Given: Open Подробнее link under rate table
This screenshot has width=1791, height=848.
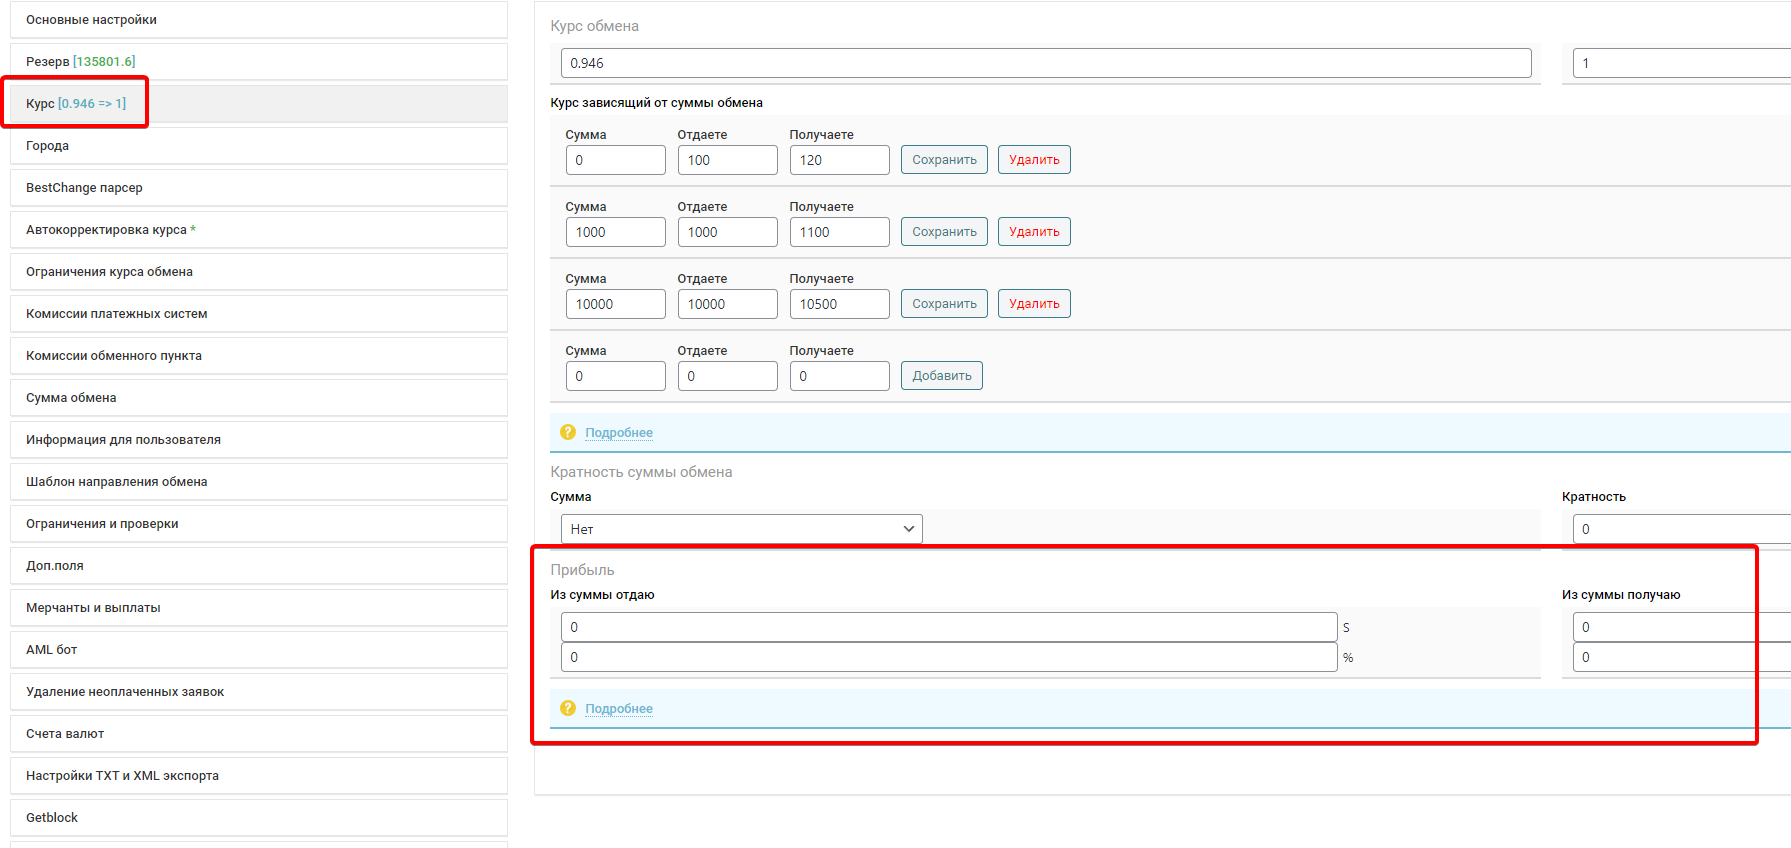Looking at the screenshot, I should tap(619, 433).
